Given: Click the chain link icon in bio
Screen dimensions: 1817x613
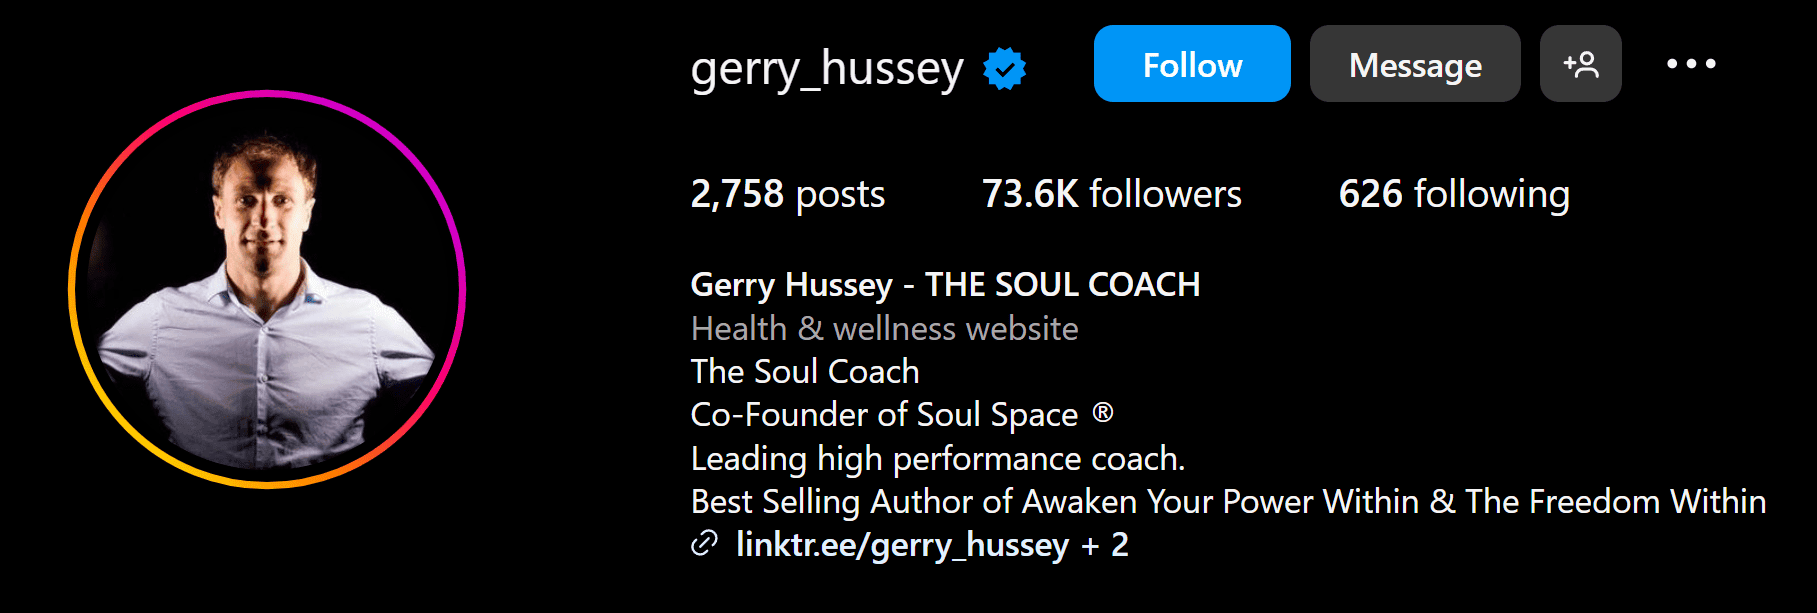Looking at the screenshot, I should pos(705,544).
